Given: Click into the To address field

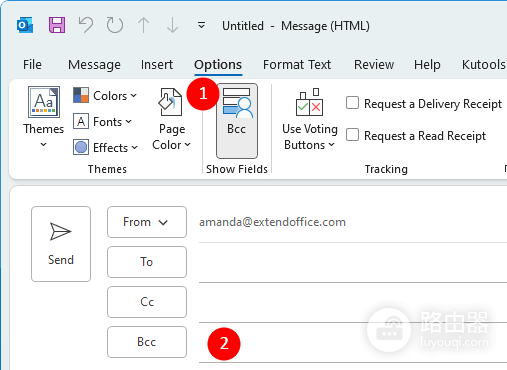Looking at the screenshot, I should click(353, 263).
